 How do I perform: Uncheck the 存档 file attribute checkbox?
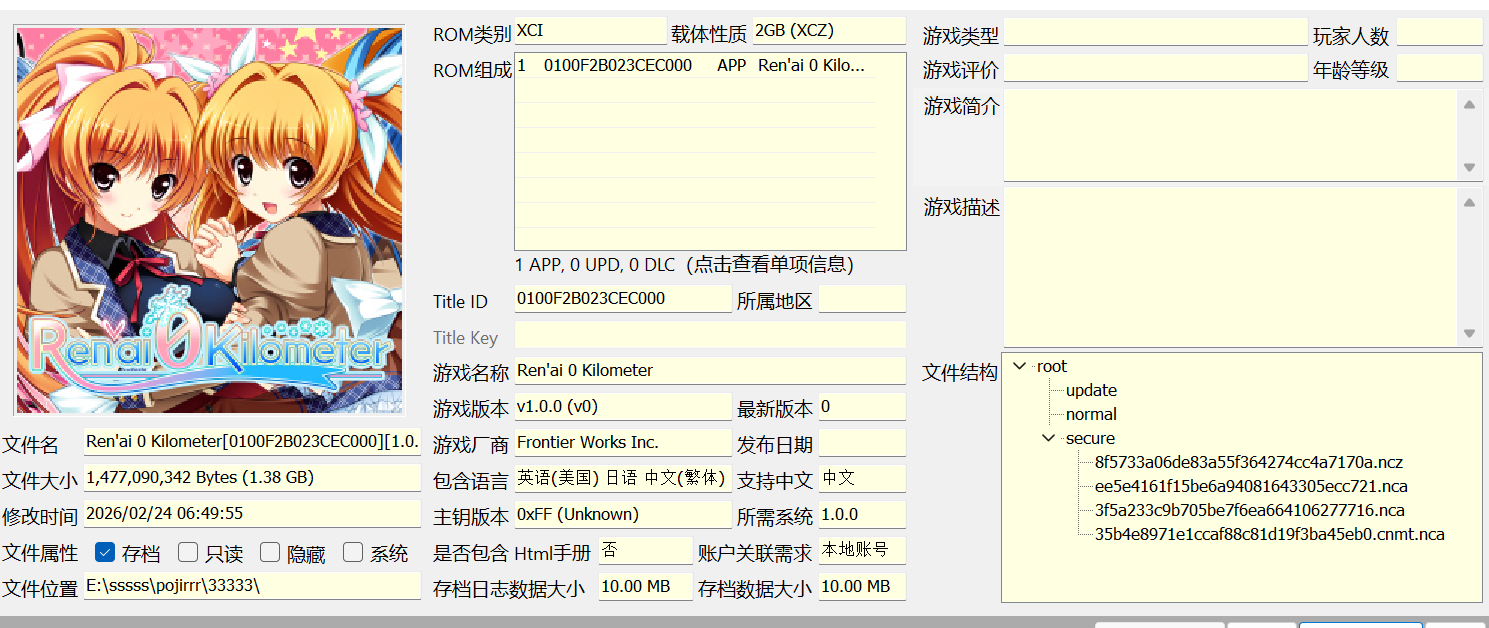[x=104, y=552]
